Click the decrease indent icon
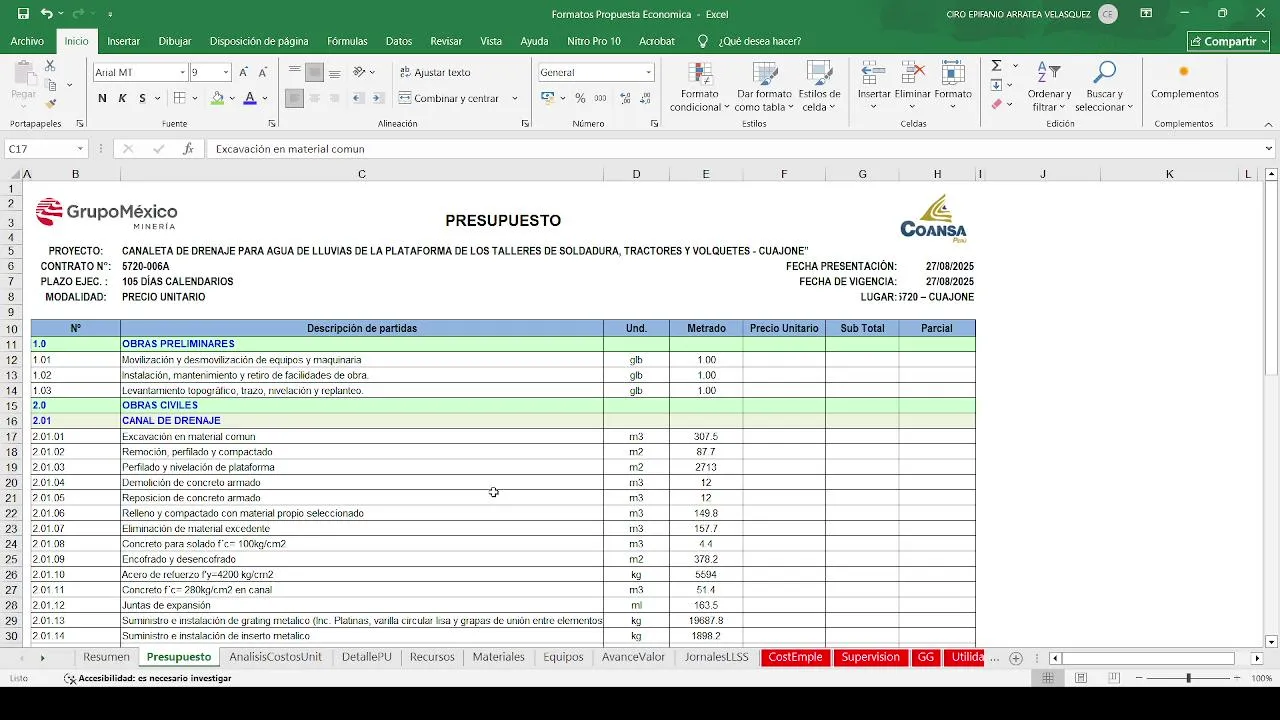1280x720 pixels. 359,98
